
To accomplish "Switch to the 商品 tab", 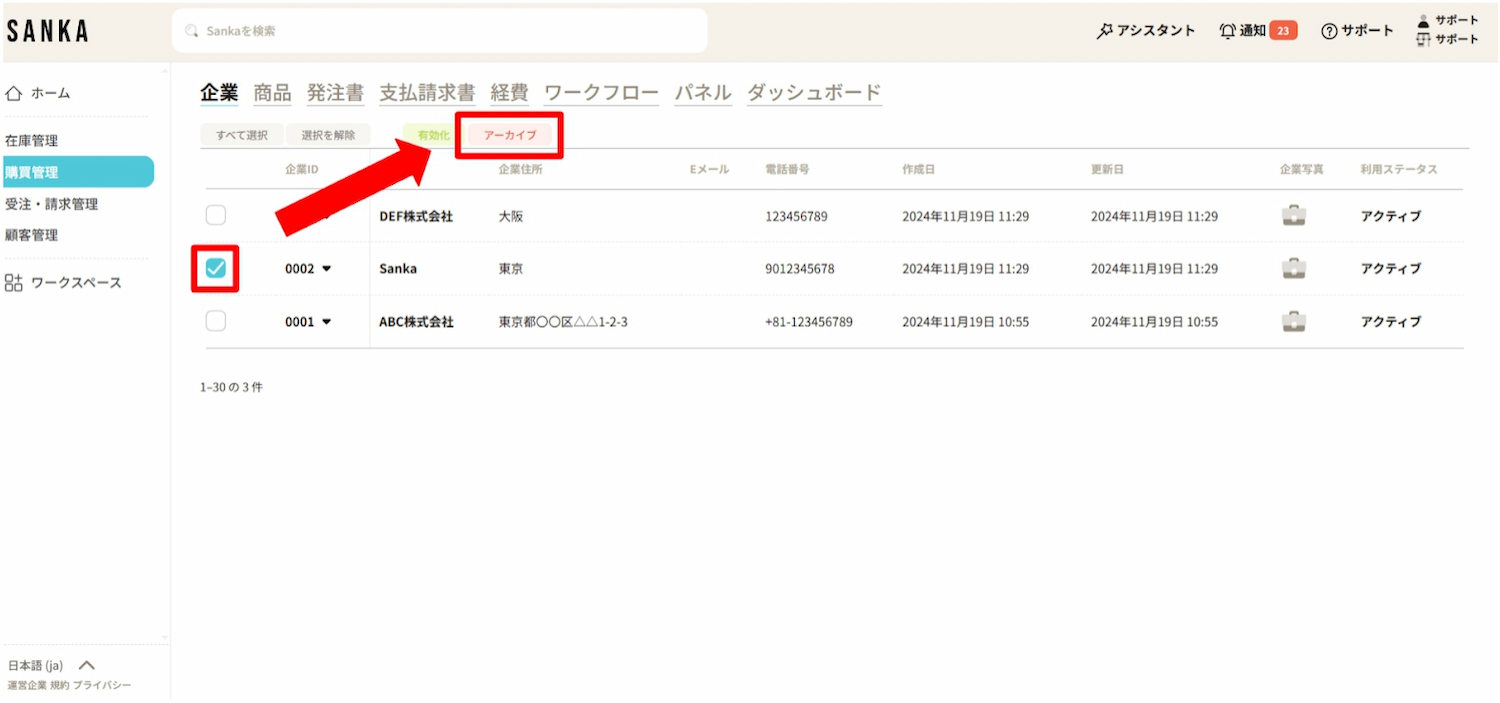I will [x=272, y=93].
